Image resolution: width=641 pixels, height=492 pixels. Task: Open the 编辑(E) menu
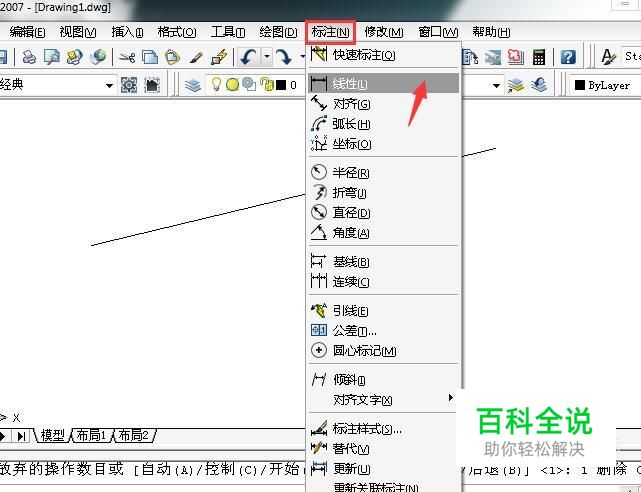tap(27, 32)
